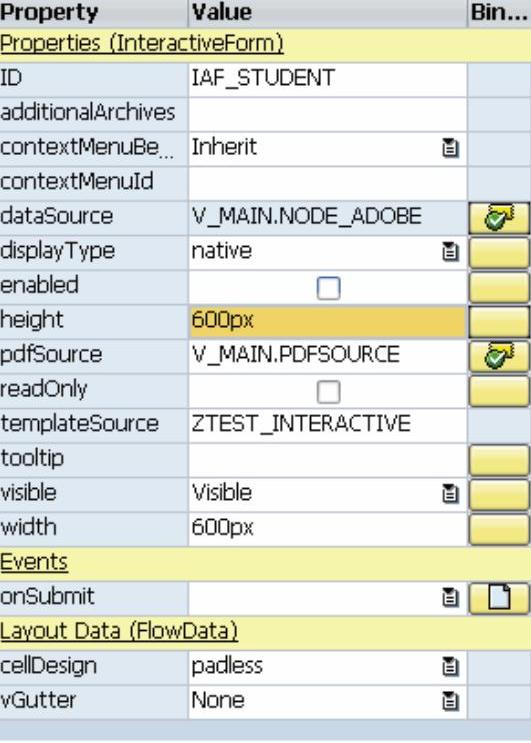Select Layout Data (FlowData) section header

[119, 632]
